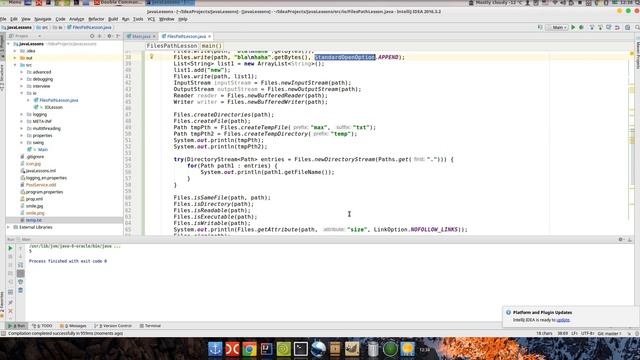Click the Debug bug icon in top toolbar

581,27
